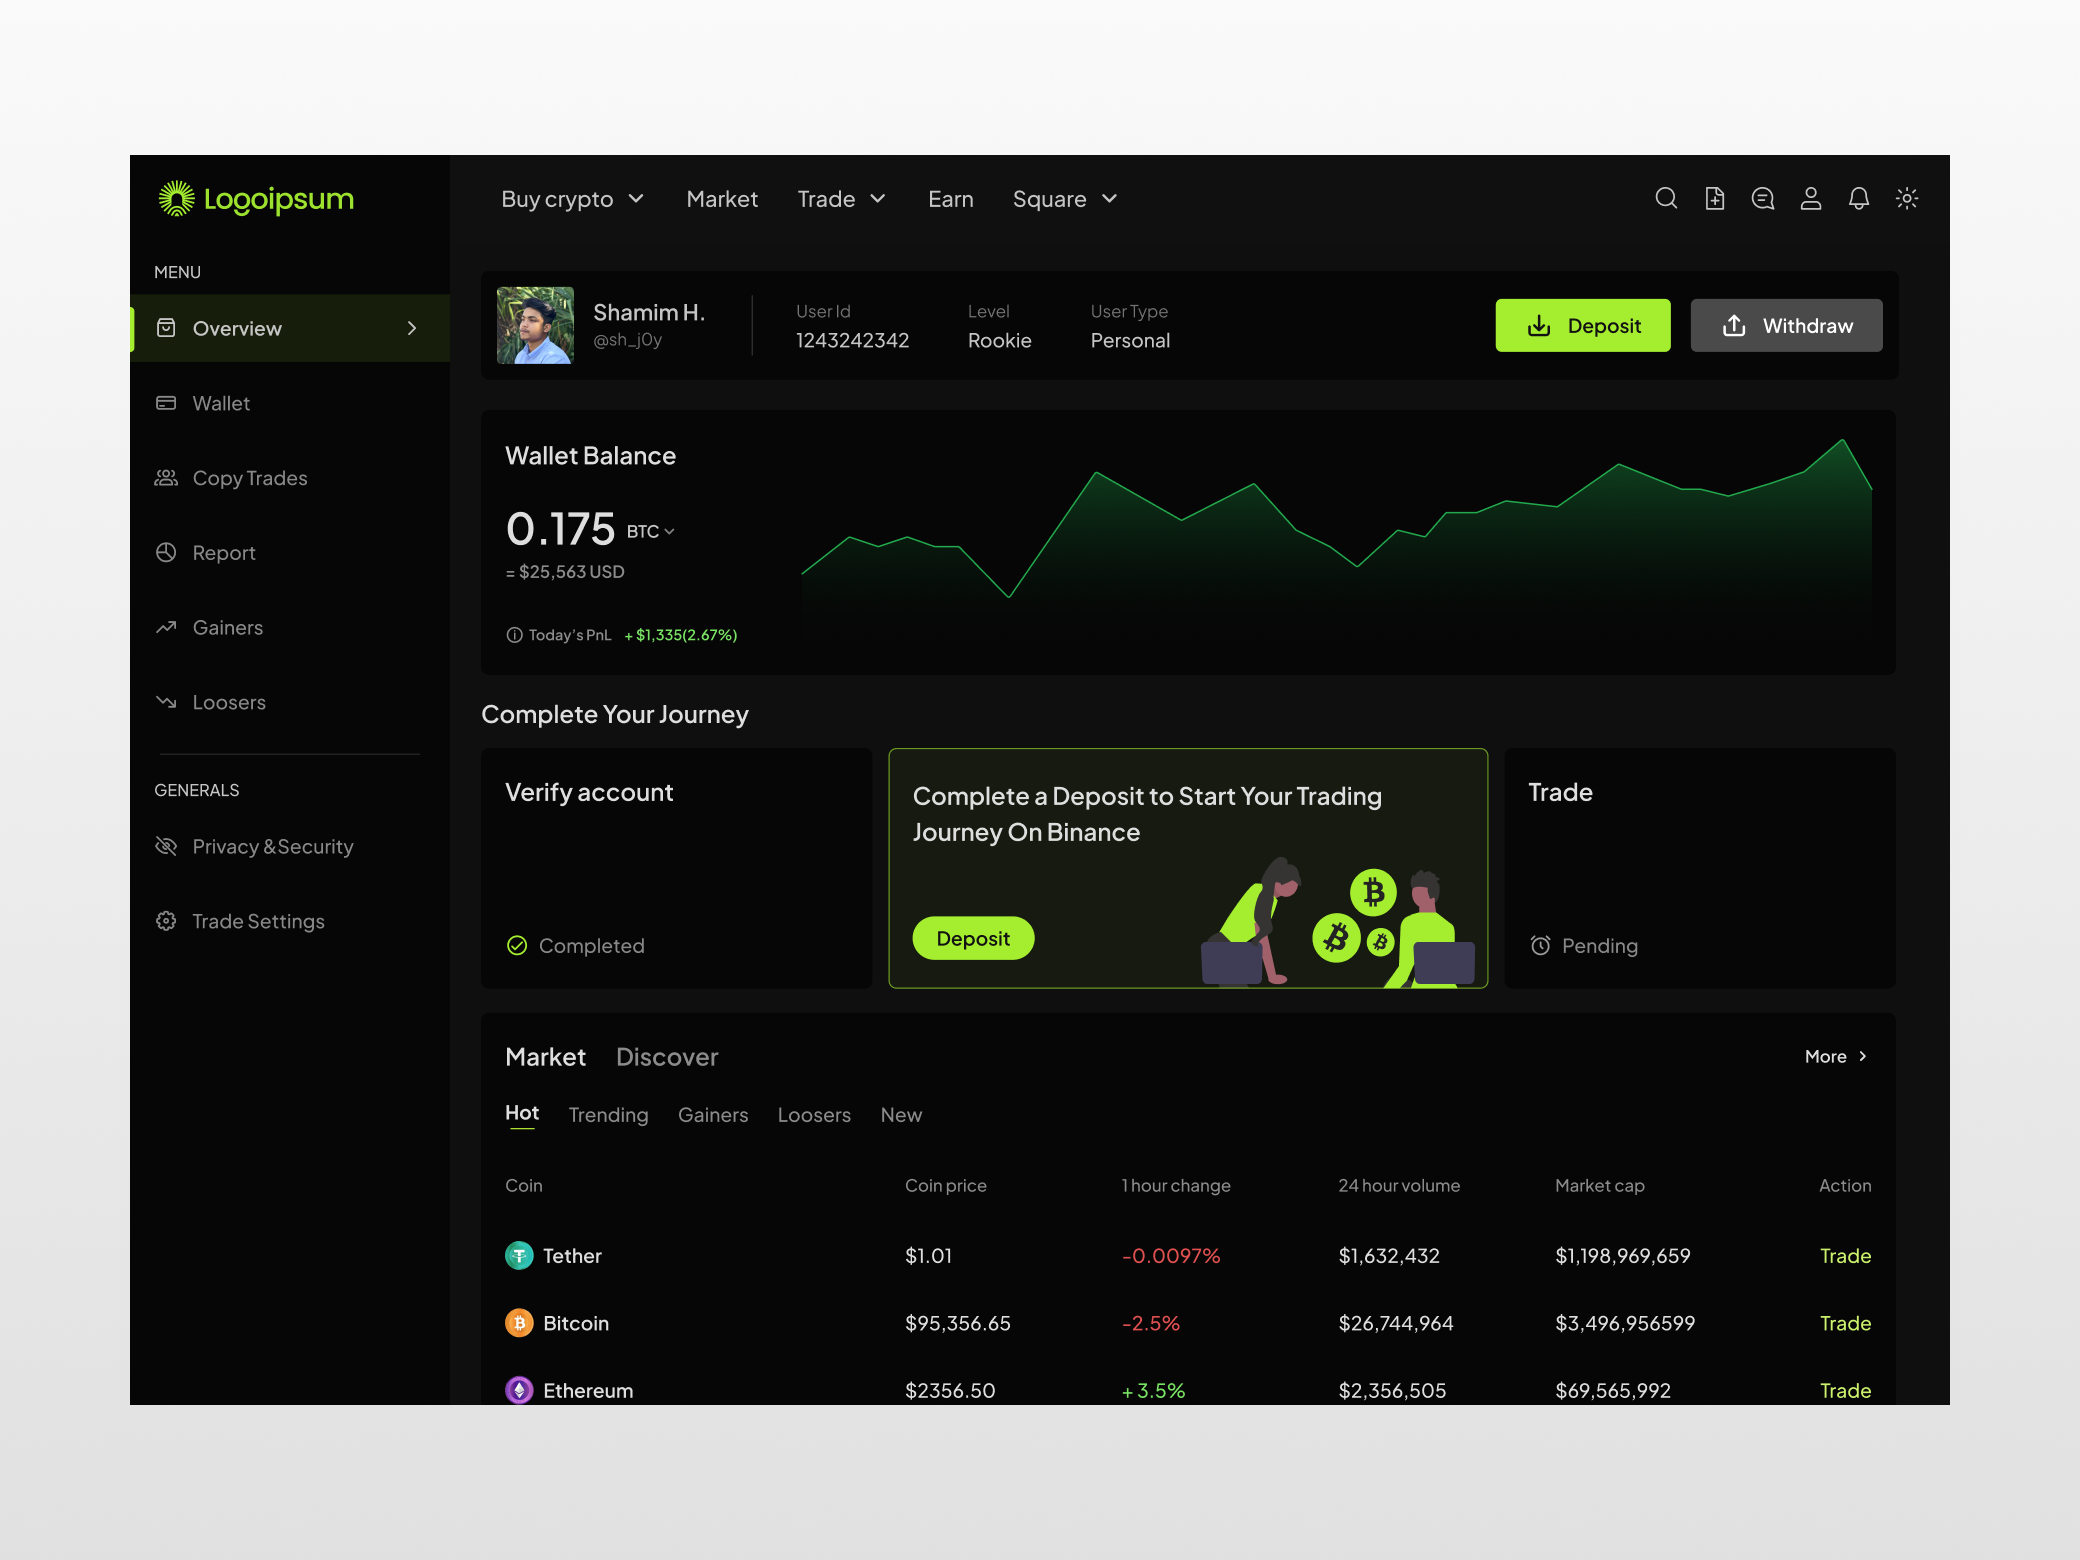Toggle light/dark theme sun icon
2080x1560 pixels.
click(x=1907, y=199)
